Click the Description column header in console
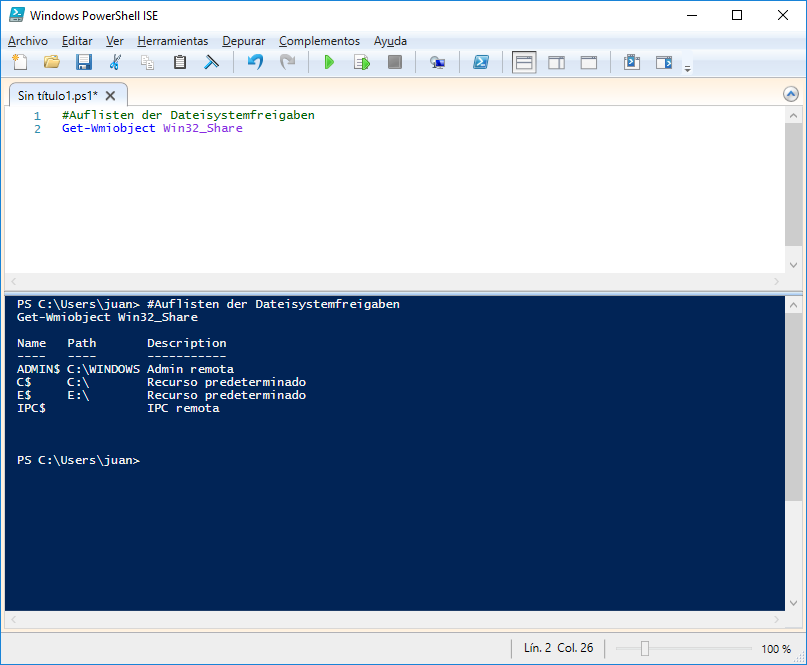 187,343
